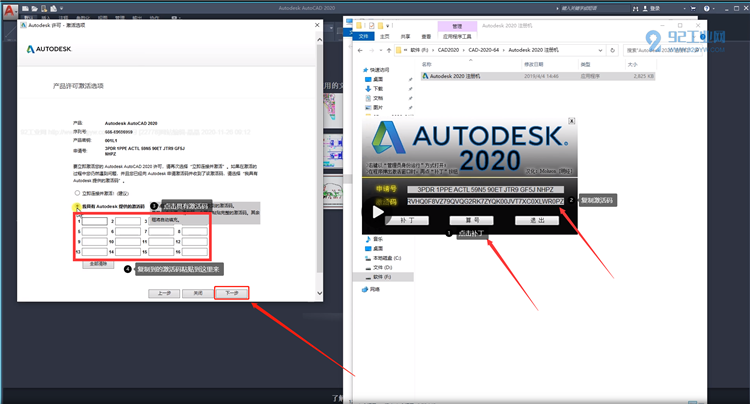Click activation dialog scrollbar up arrow
This screenshot has height=404, width=750.
point(320,40)
